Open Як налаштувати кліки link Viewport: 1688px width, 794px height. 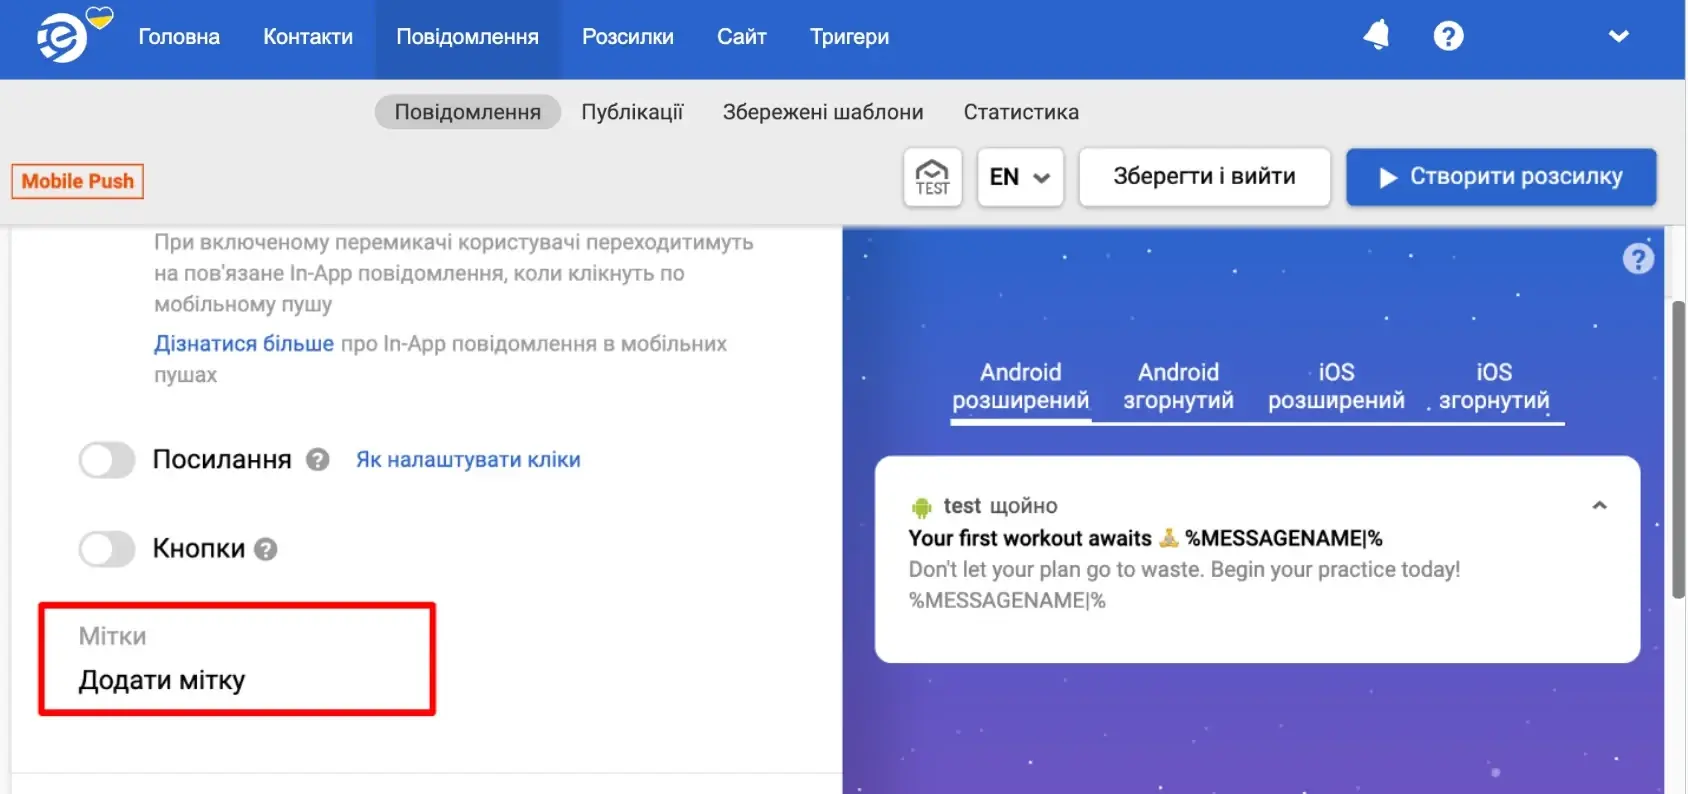click(x=468, y=460)
